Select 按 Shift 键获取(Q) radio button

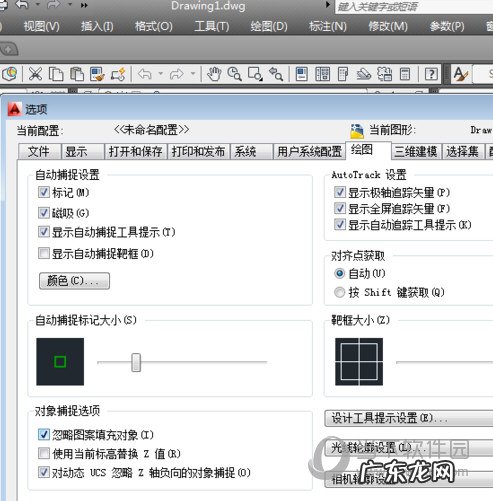point(339,292)
